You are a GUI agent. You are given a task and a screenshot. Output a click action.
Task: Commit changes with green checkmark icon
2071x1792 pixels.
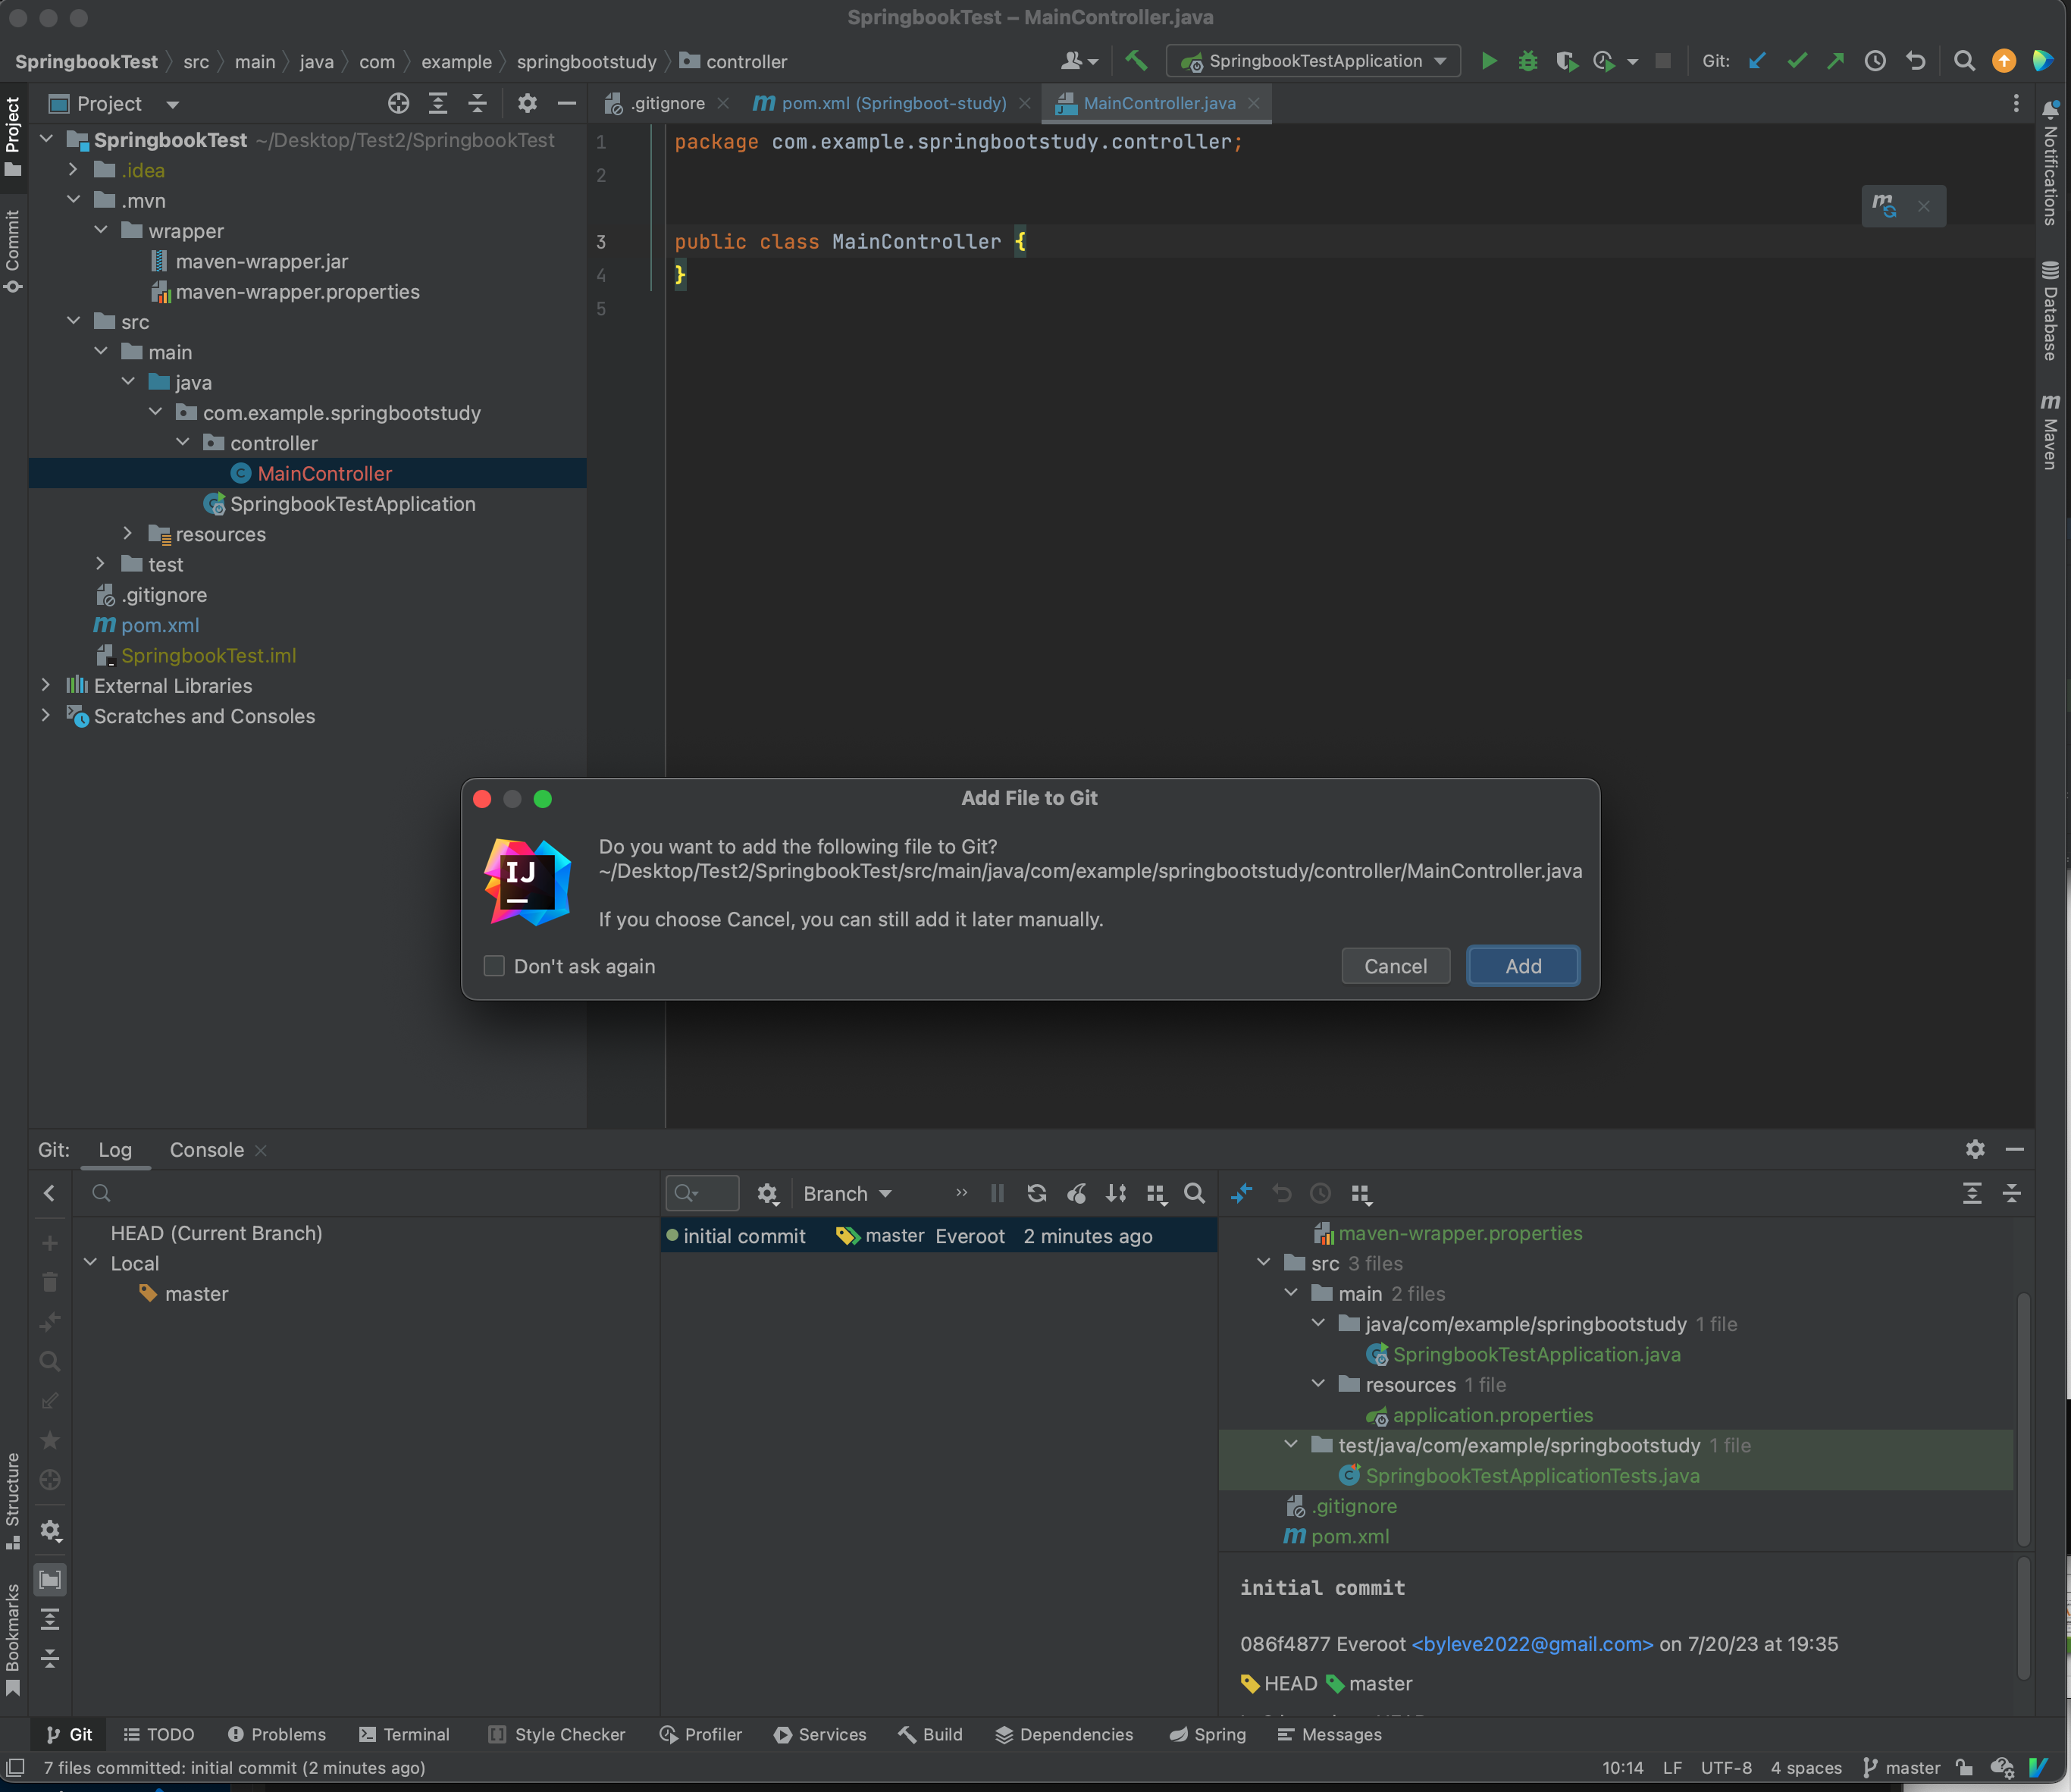(1797, 61)
